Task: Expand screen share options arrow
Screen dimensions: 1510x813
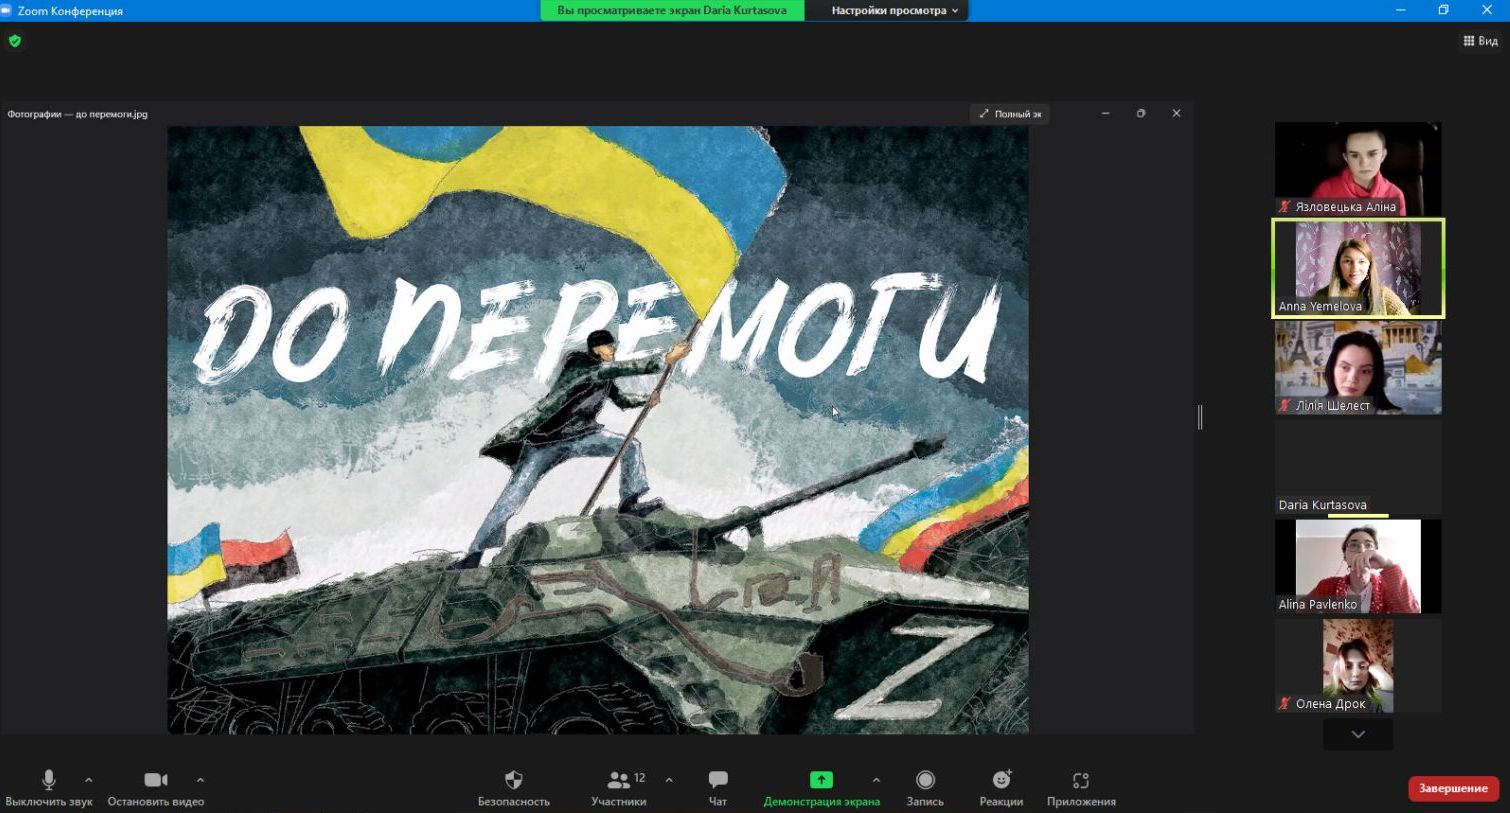Action: click(x=876, y=780)
